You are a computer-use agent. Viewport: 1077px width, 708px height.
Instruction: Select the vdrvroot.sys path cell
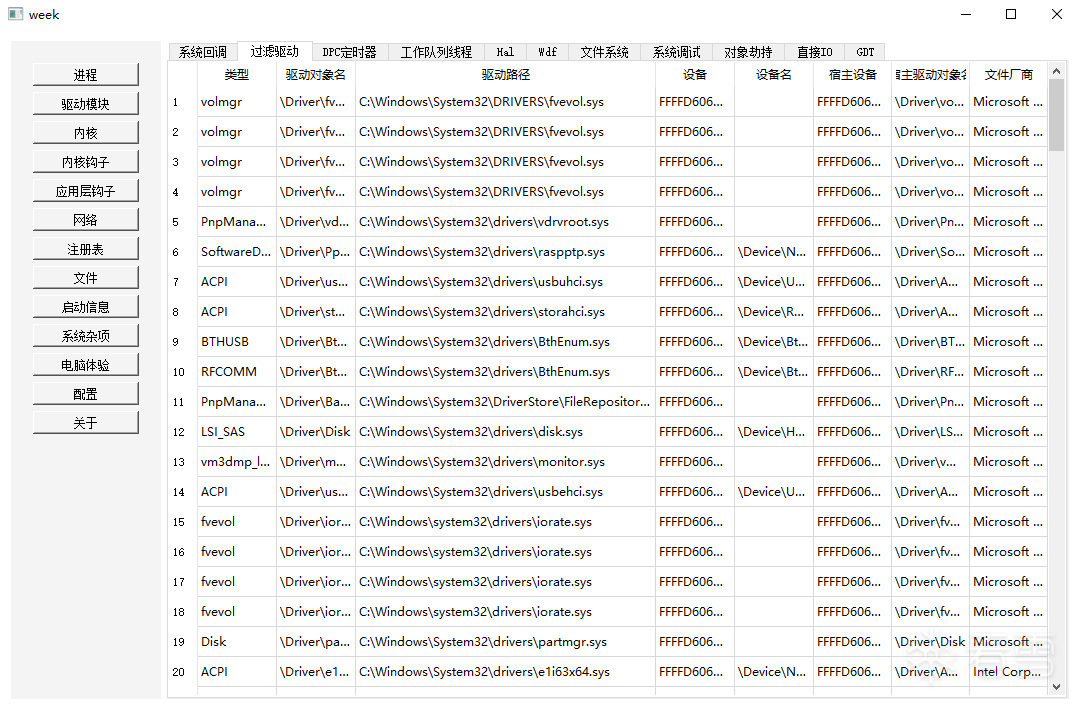505,222
